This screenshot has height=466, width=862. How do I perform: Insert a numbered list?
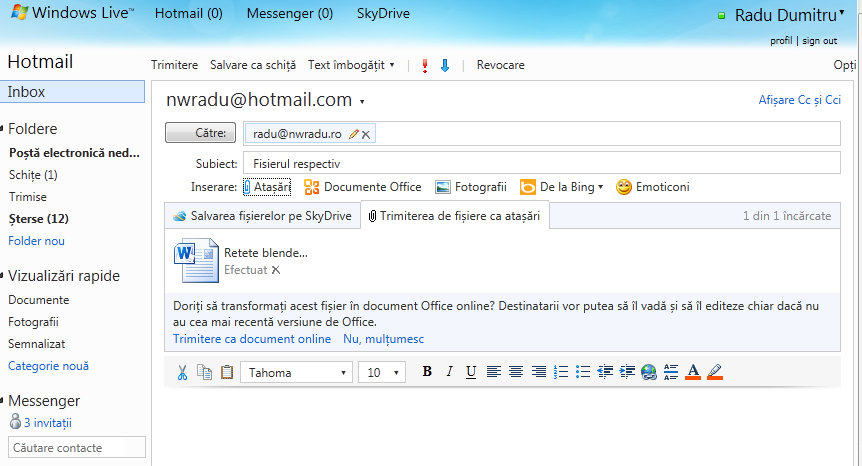tap(561, 372)
